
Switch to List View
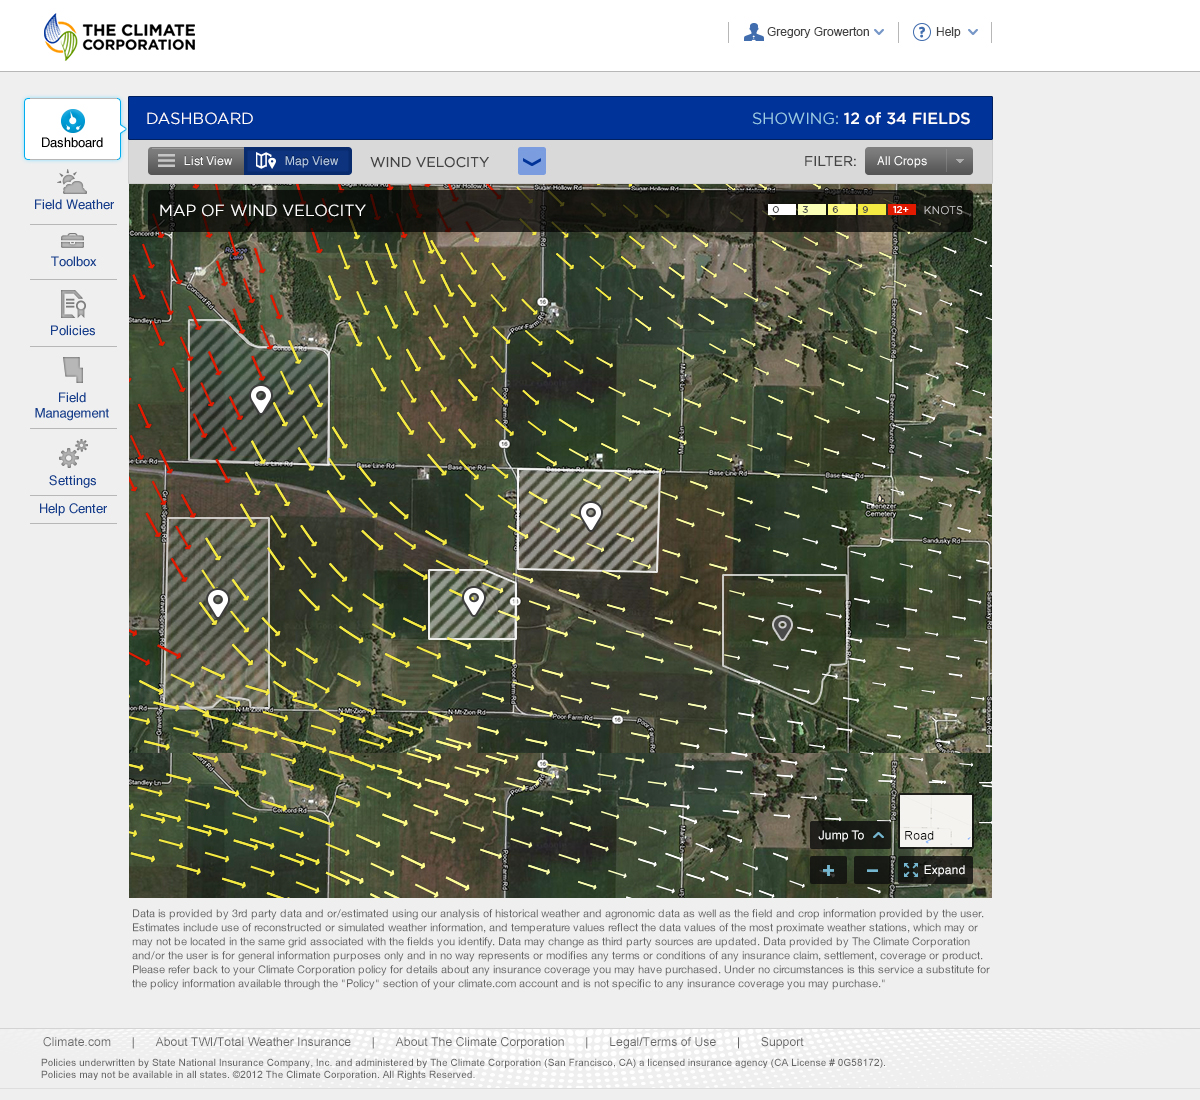(196, 161)
